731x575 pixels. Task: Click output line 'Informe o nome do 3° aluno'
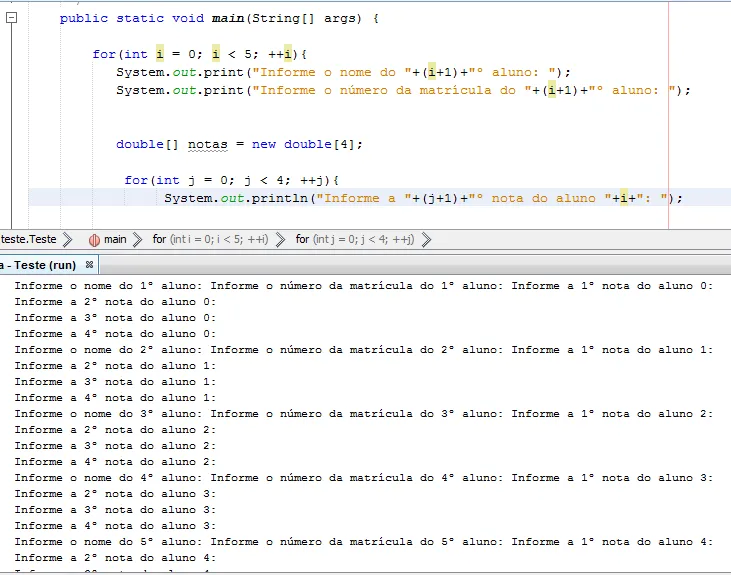[x=364, y=414]
